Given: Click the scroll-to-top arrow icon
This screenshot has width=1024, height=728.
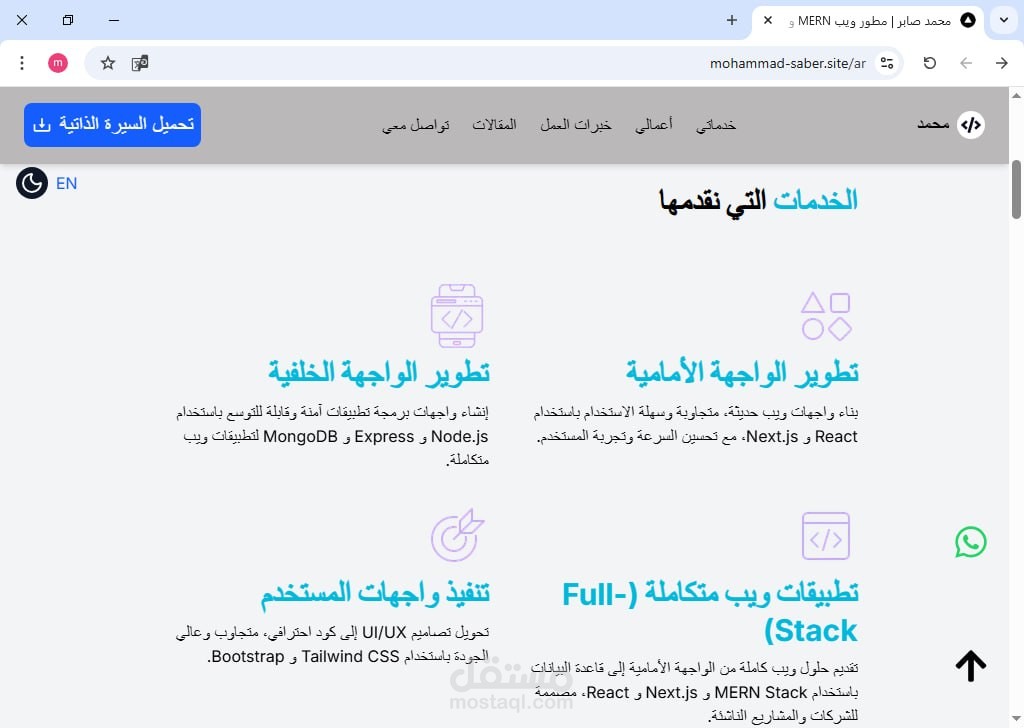Looking at the screenshot, I should click(970, 665).
